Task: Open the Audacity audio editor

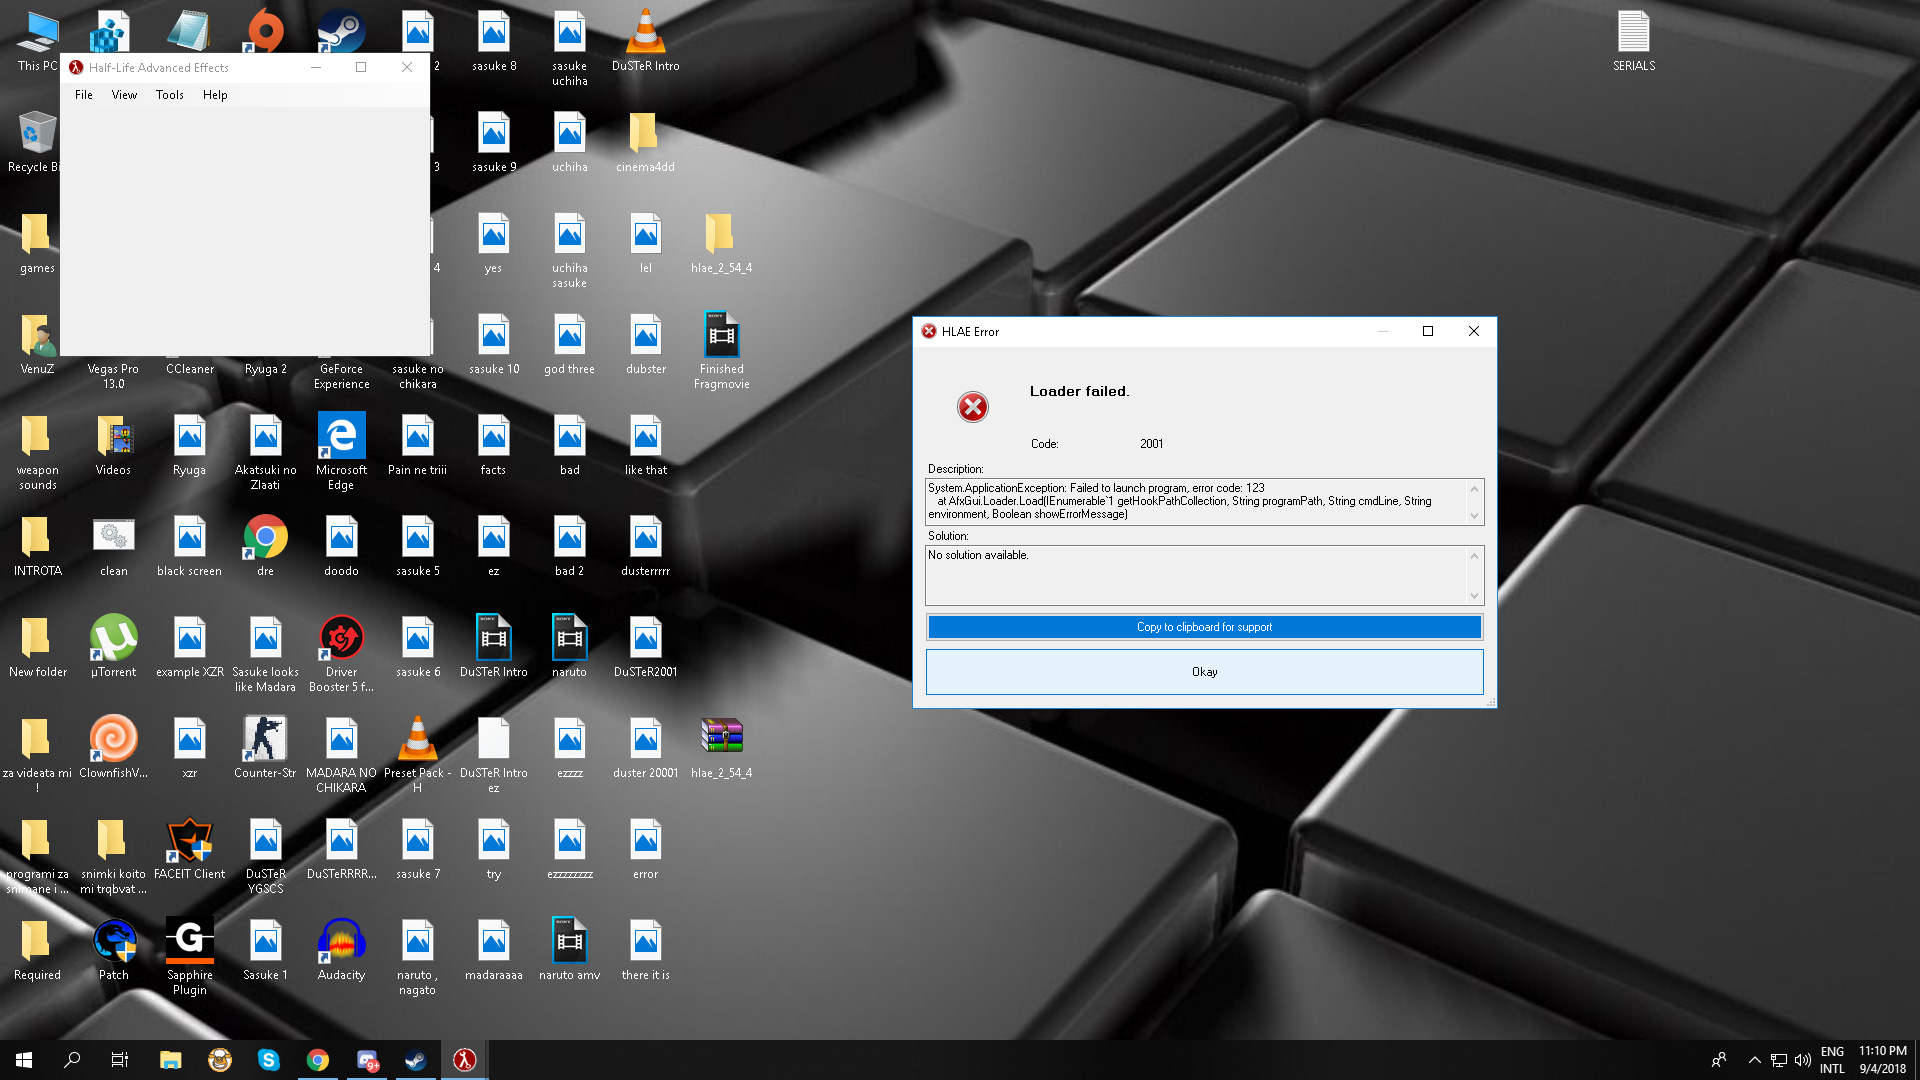Action: 341,940
